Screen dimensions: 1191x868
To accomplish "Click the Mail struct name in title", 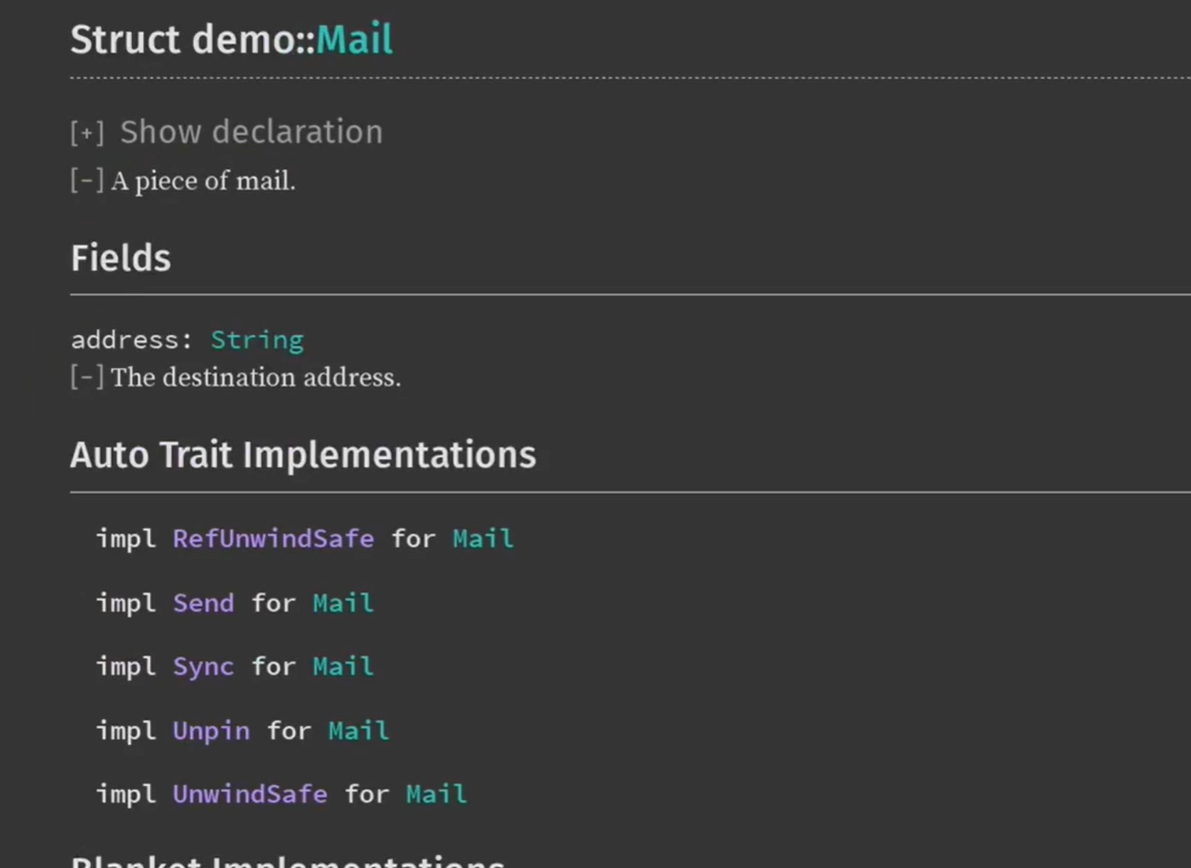I will (x=354, y=40).
